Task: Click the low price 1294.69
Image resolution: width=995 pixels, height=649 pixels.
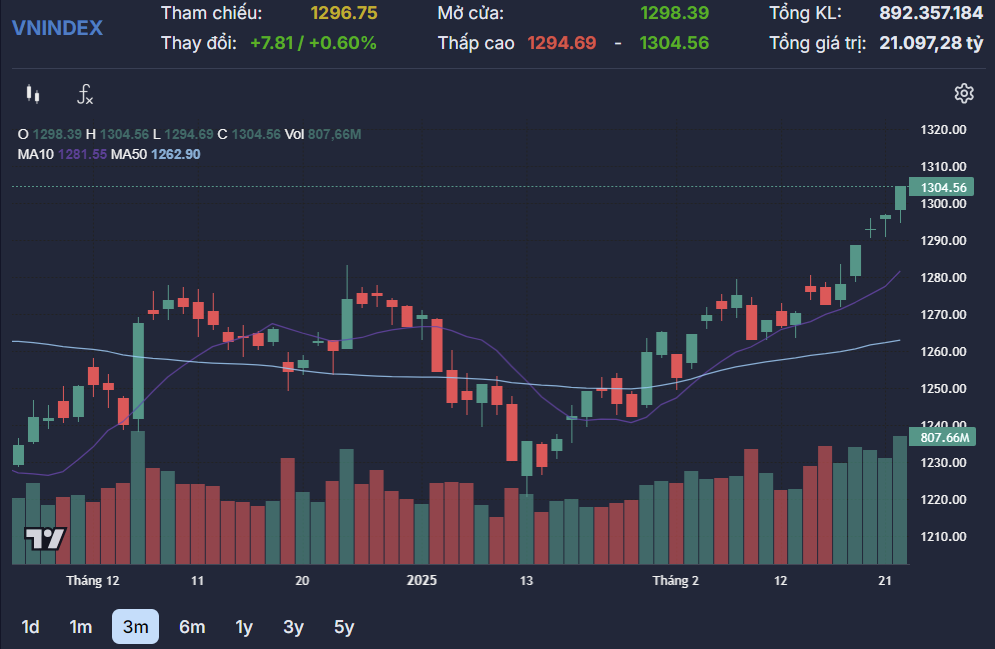Action: [x=562, y=43]
